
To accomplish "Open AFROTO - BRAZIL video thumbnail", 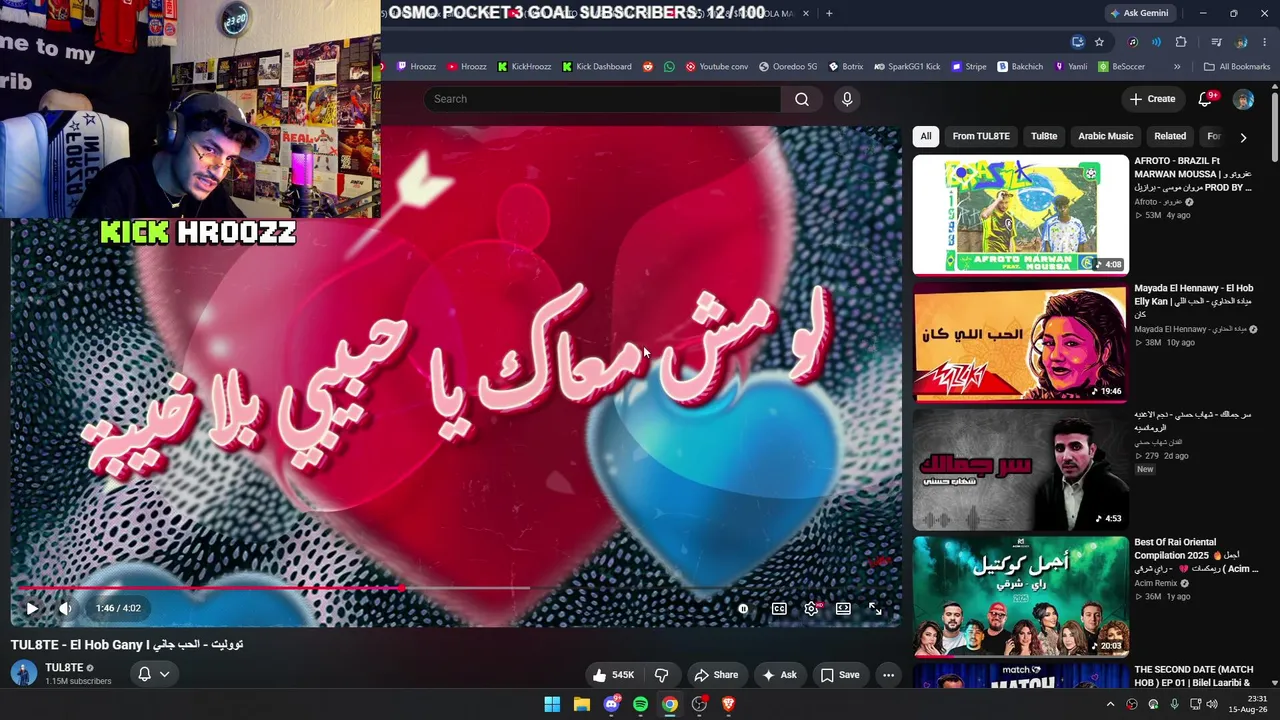I will [1020, 214].
